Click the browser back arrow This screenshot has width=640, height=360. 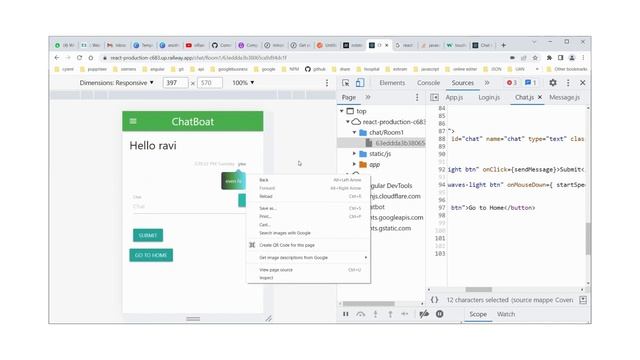[x=57, y=58]
